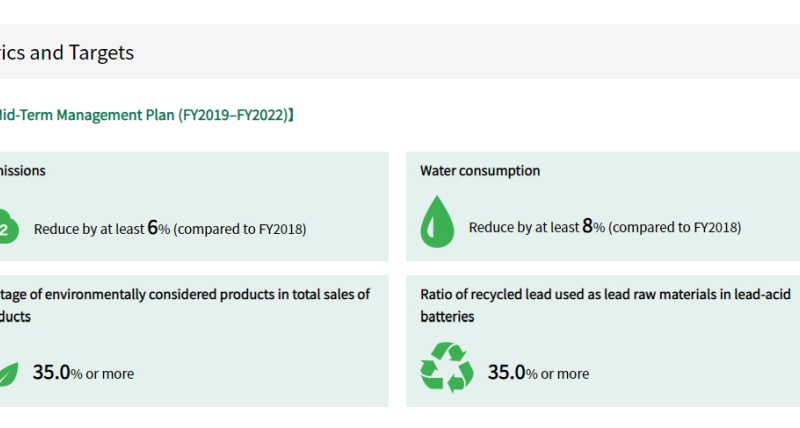Select the recycled lead target card
Image resolution: width=800 pixels, height=428 pixels.
[603, 341]
